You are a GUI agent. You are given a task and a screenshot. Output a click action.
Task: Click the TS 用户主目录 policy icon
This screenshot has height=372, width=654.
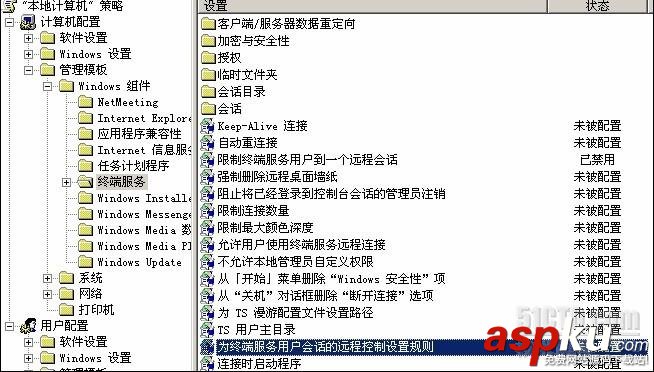[207, 330]
